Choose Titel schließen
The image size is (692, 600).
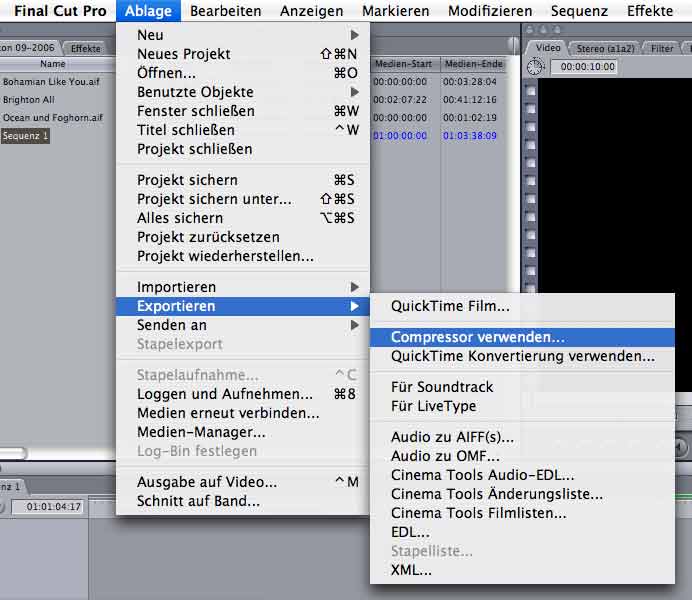pos(243,130)
